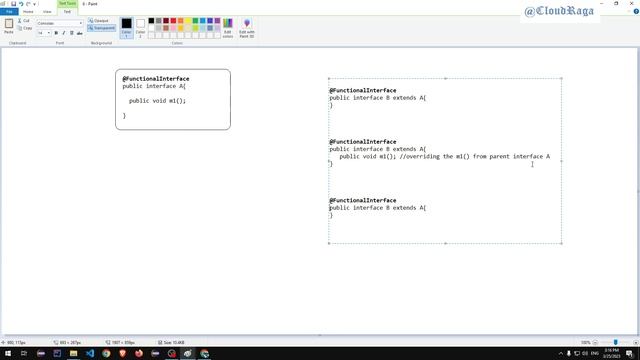This screenshot has width=640, height=360.
Task: Pick the dark red color swatch
Action: pyautogui.click(x=166, y=20)
